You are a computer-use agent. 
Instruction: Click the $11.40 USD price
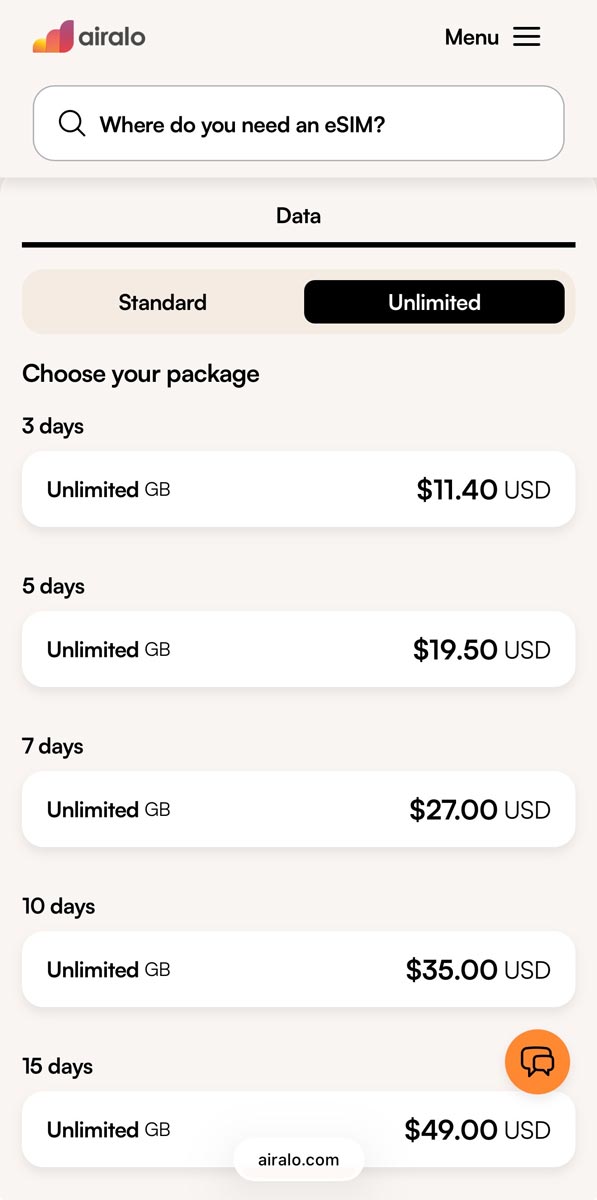click(483, 490)
